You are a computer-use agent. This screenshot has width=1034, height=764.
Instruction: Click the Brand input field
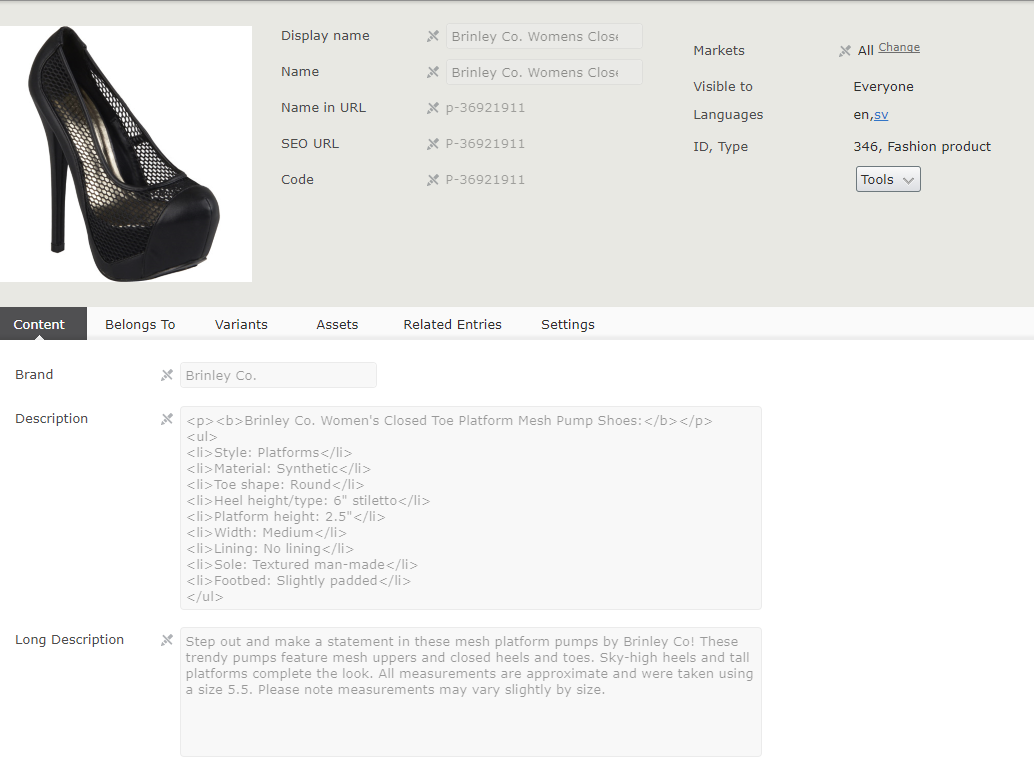coord(278,375)
